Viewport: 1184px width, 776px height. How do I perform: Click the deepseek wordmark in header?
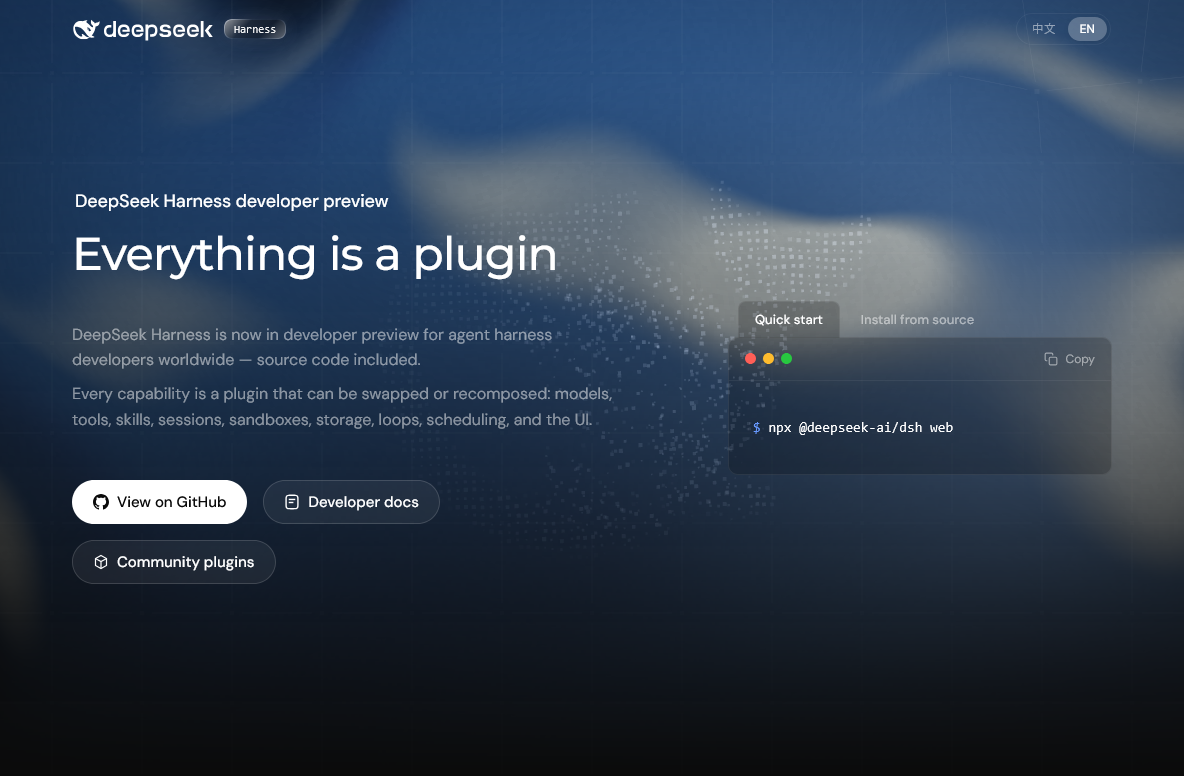coord(158,29)
